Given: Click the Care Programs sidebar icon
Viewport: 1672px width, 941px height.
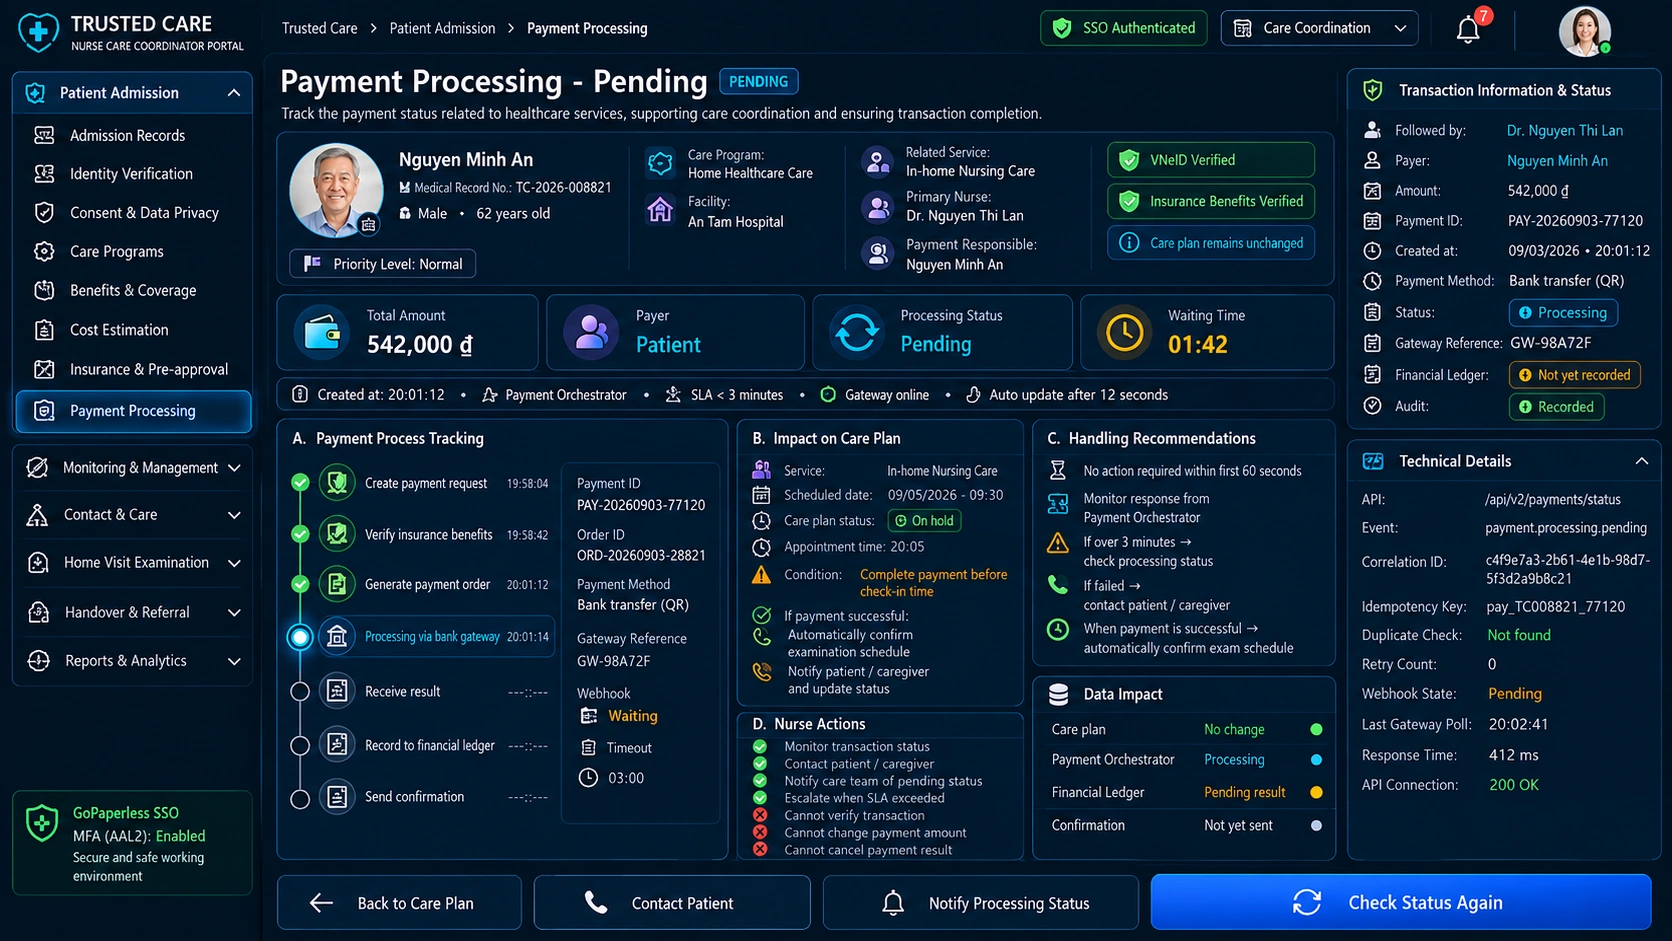Looking at the screenshot, I should 44,252.
